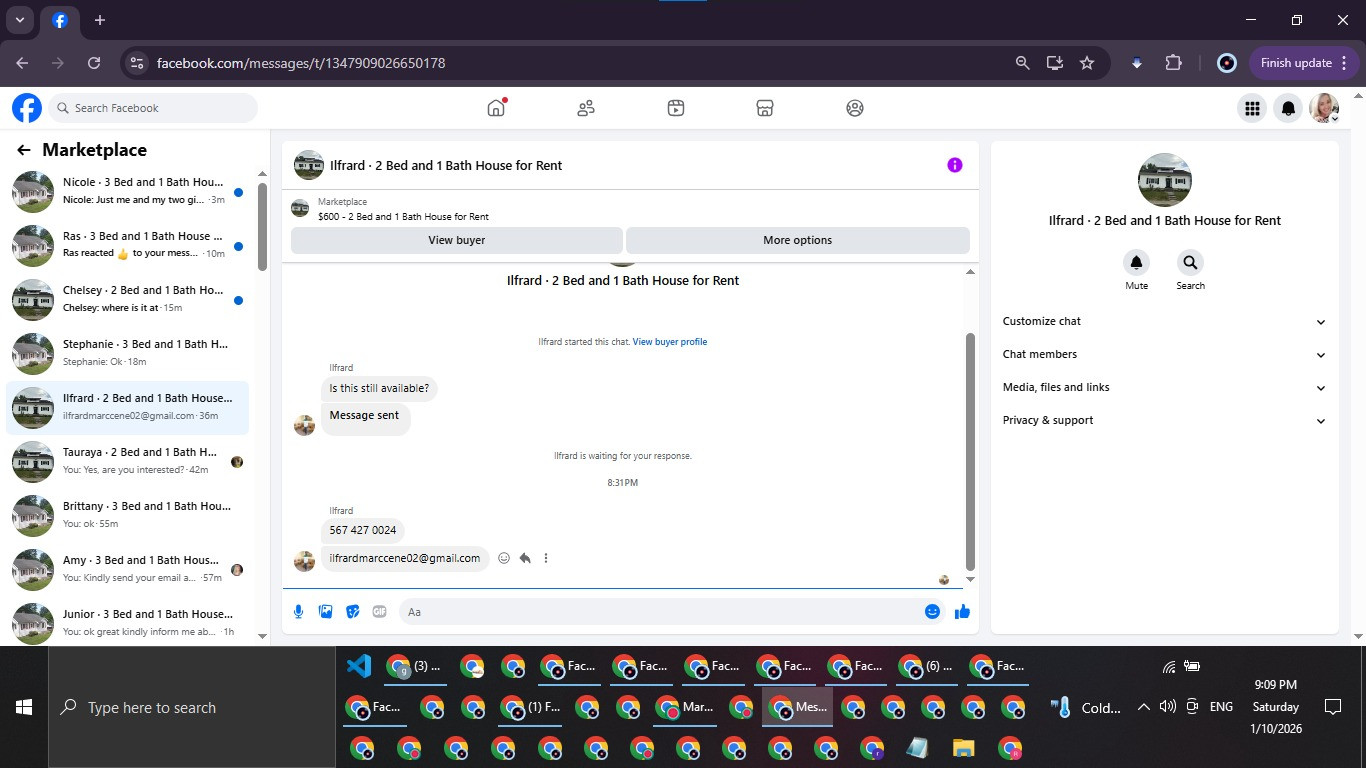Click the $600 listing title link
This screenshot has width=1366, height=768.
pyautogui.click(x=403, y=216)
